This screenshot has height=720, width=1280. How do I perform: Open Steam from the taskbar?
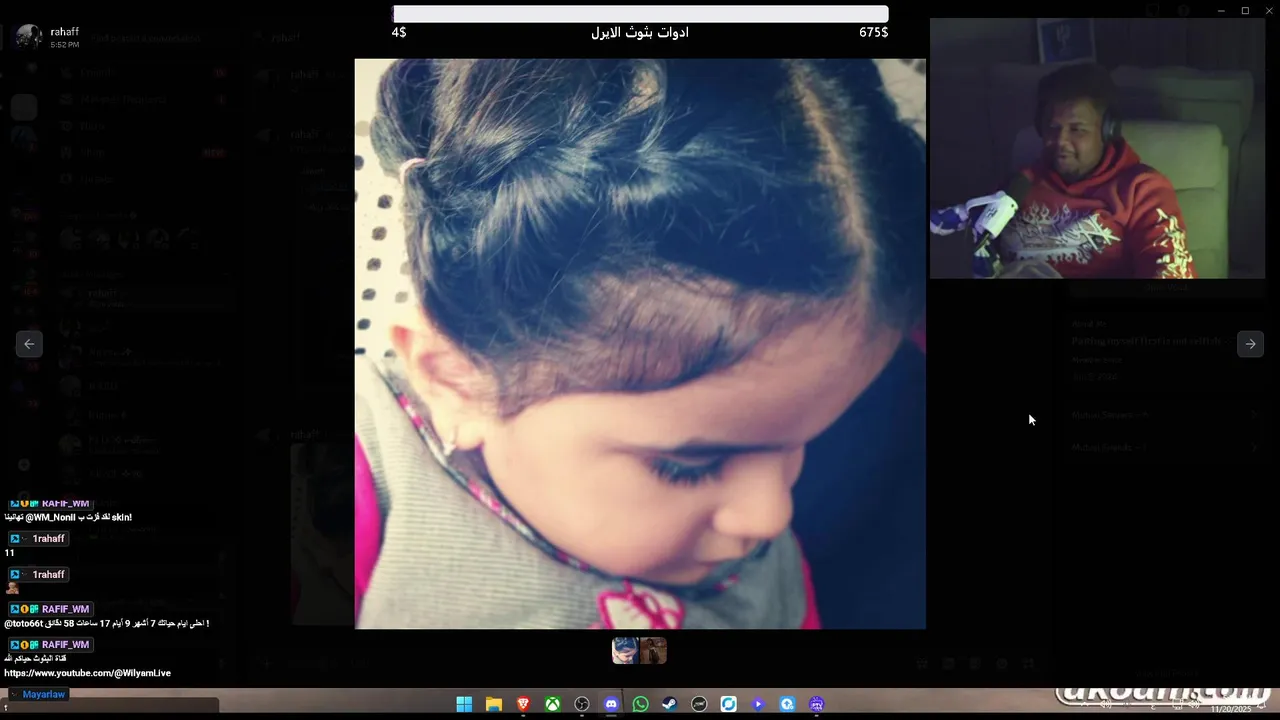[670, 704]
